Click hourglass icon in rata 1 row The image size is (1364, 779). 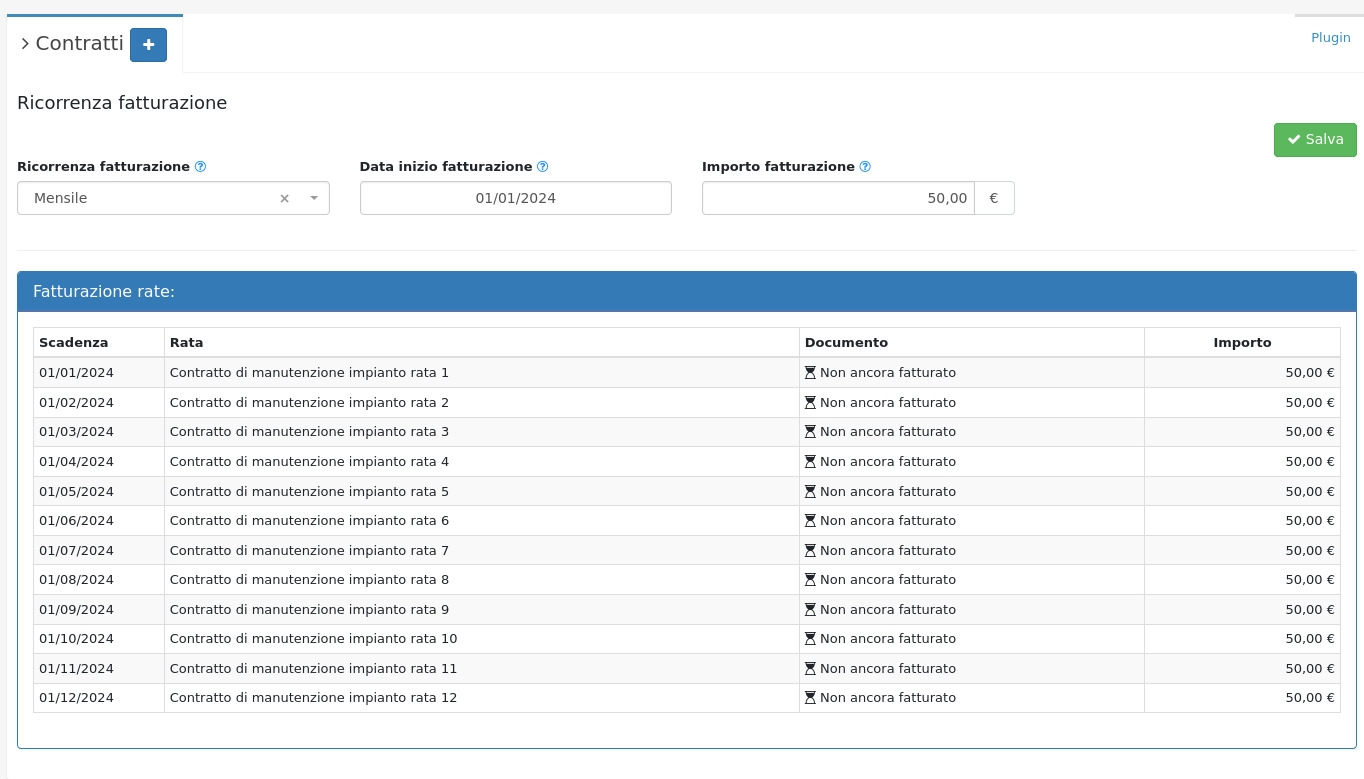click(x=810, y=373)
